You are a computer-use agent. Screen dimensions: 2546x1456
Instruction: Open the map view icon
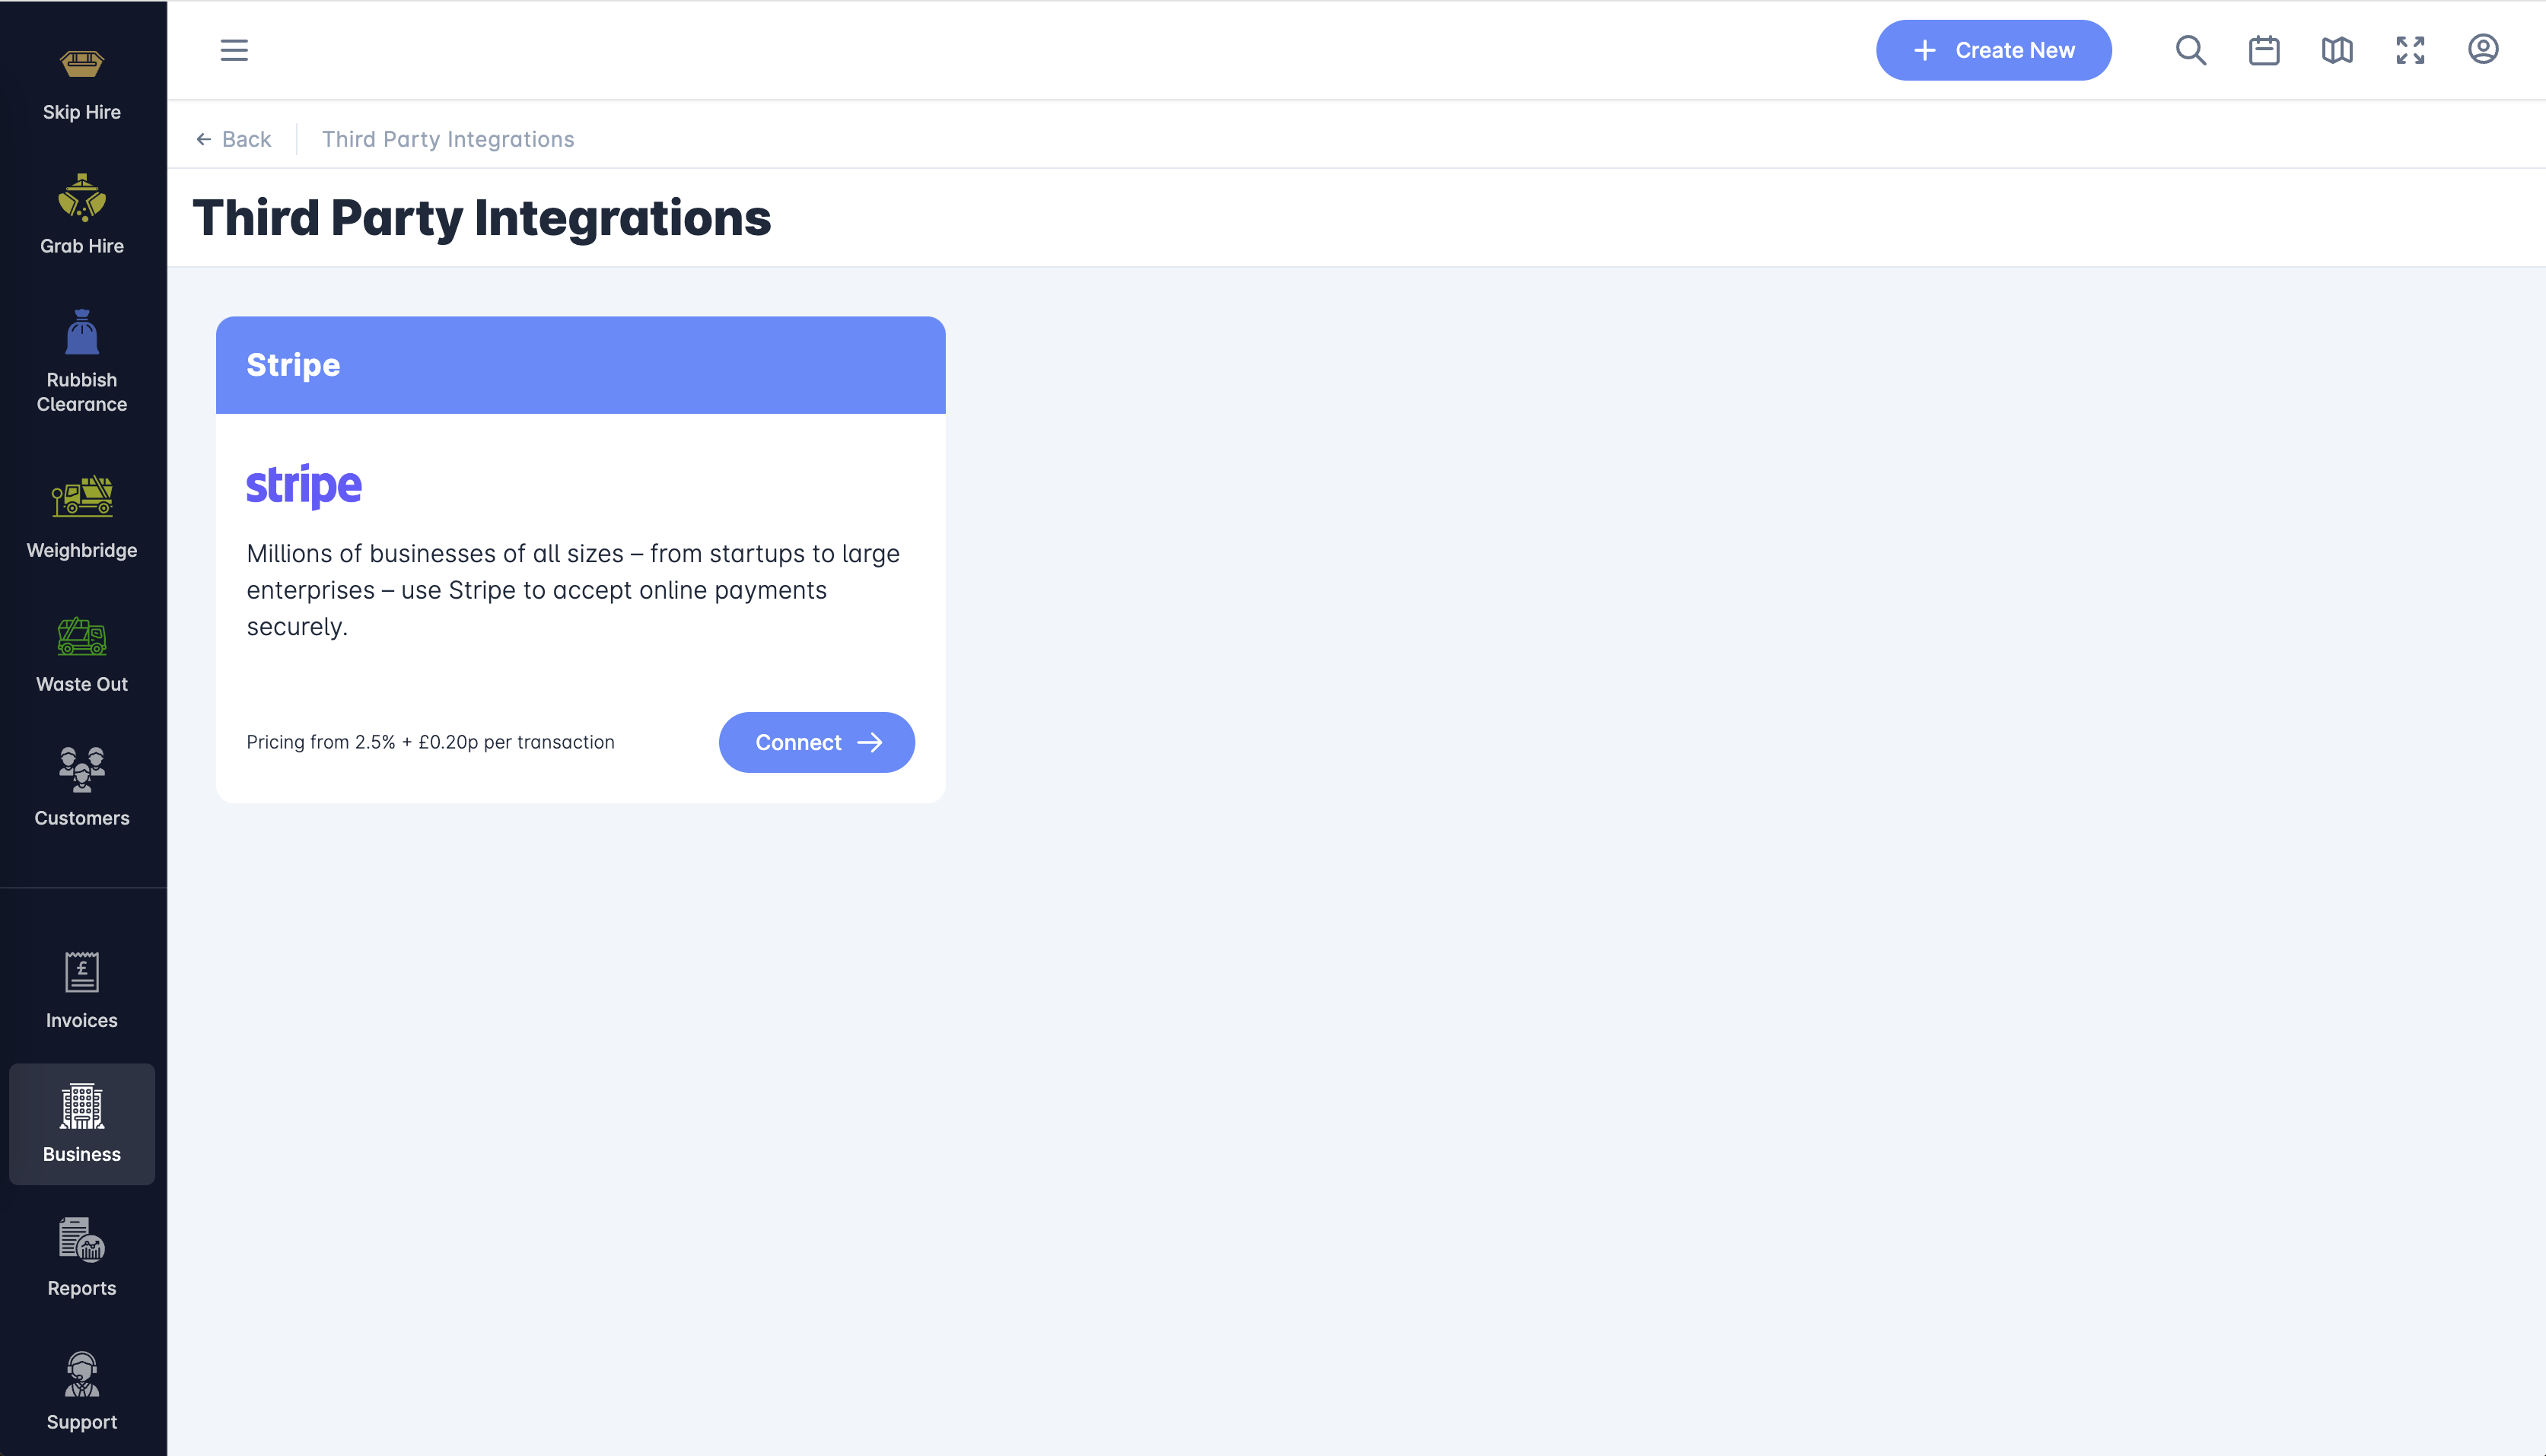(2337, 50)
